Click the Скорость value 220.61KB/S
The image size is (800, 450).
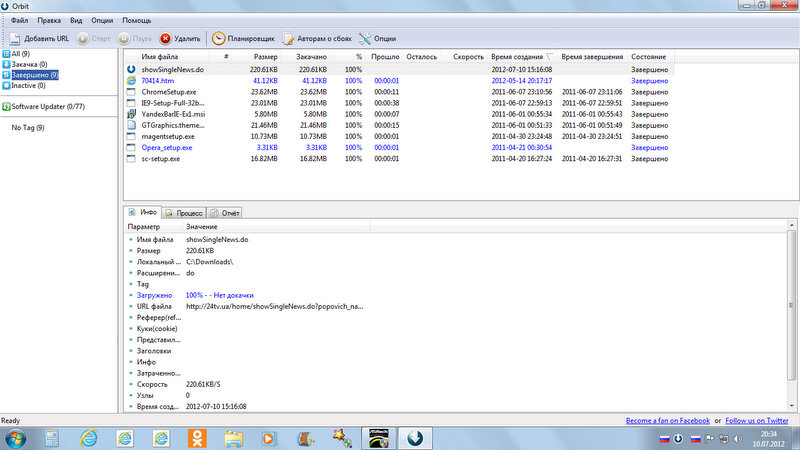point(203,384)
